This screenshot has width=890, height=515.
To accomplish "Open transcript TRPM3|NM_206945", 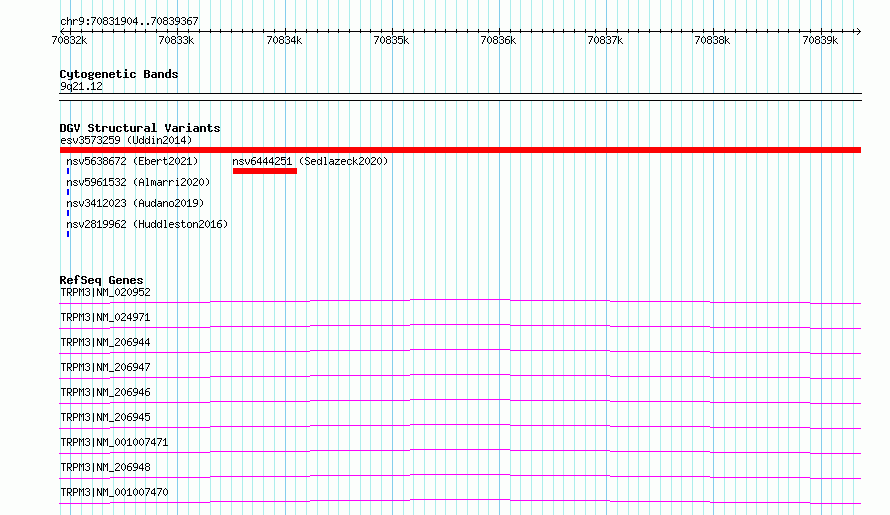I will [x=105, y=417].
